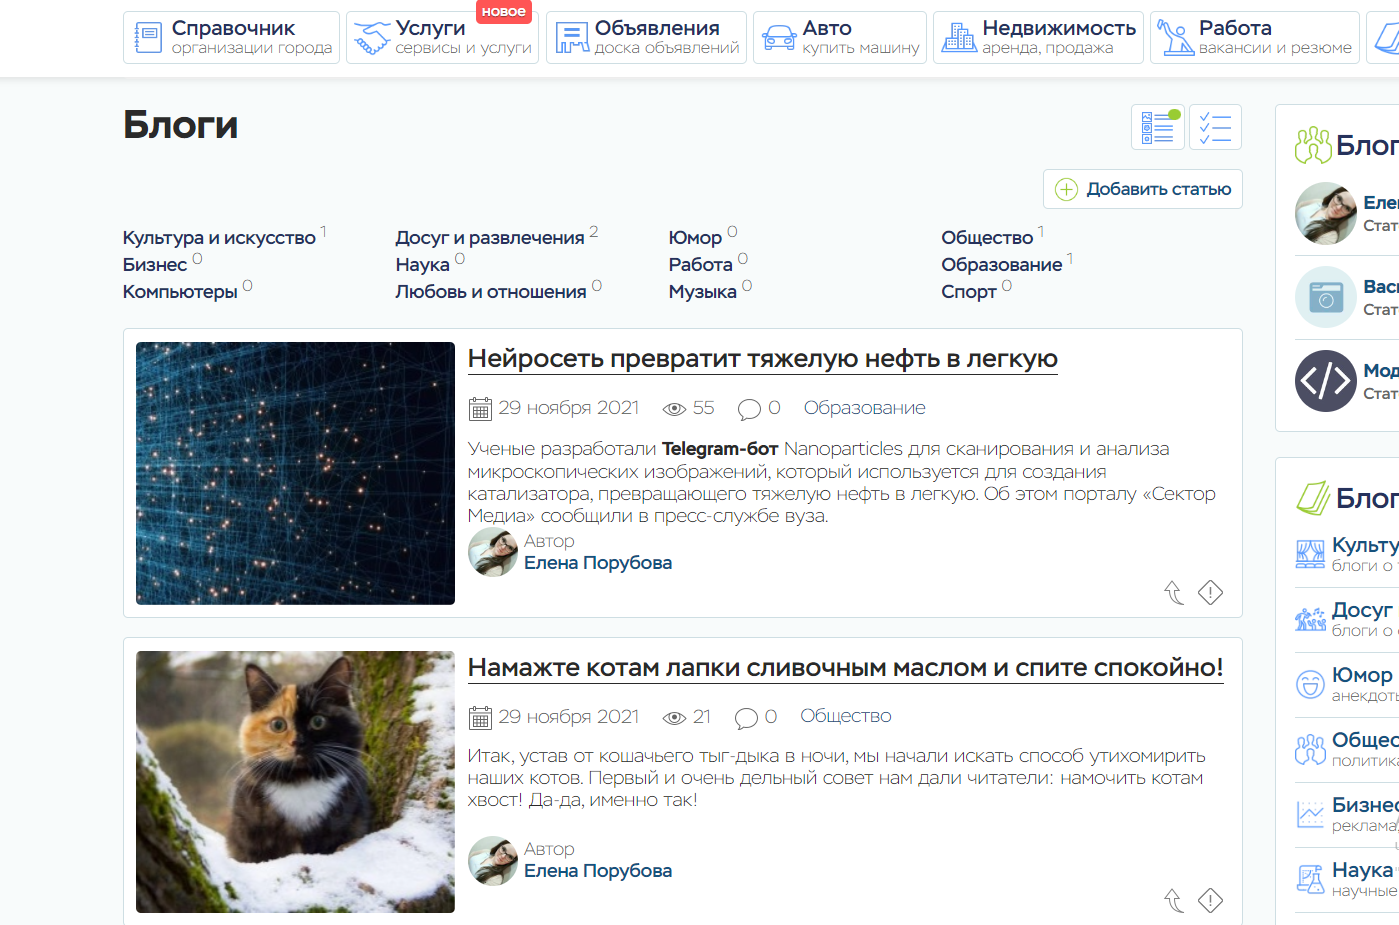
Task: Click the Работа vacancies icon
Action: coord(1175,38)
